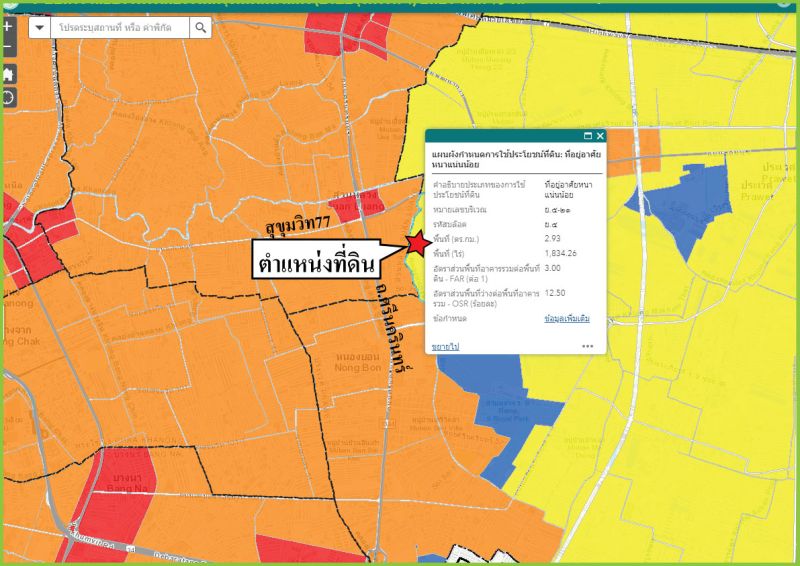The image size is (800, 566).
Task: Open the search source dropdown arrow
Action: click(x=39, y=28)
